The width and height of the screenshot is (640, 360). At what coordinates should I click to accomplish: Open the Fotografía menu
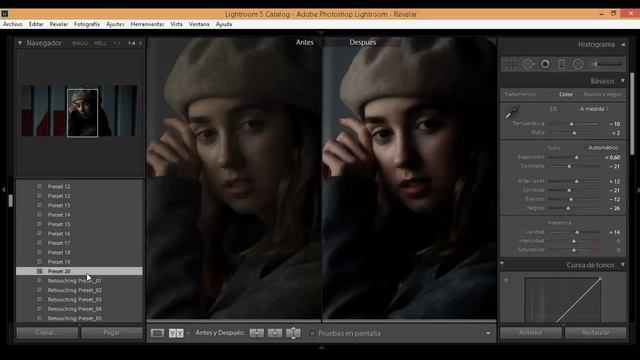click(87, 24)
